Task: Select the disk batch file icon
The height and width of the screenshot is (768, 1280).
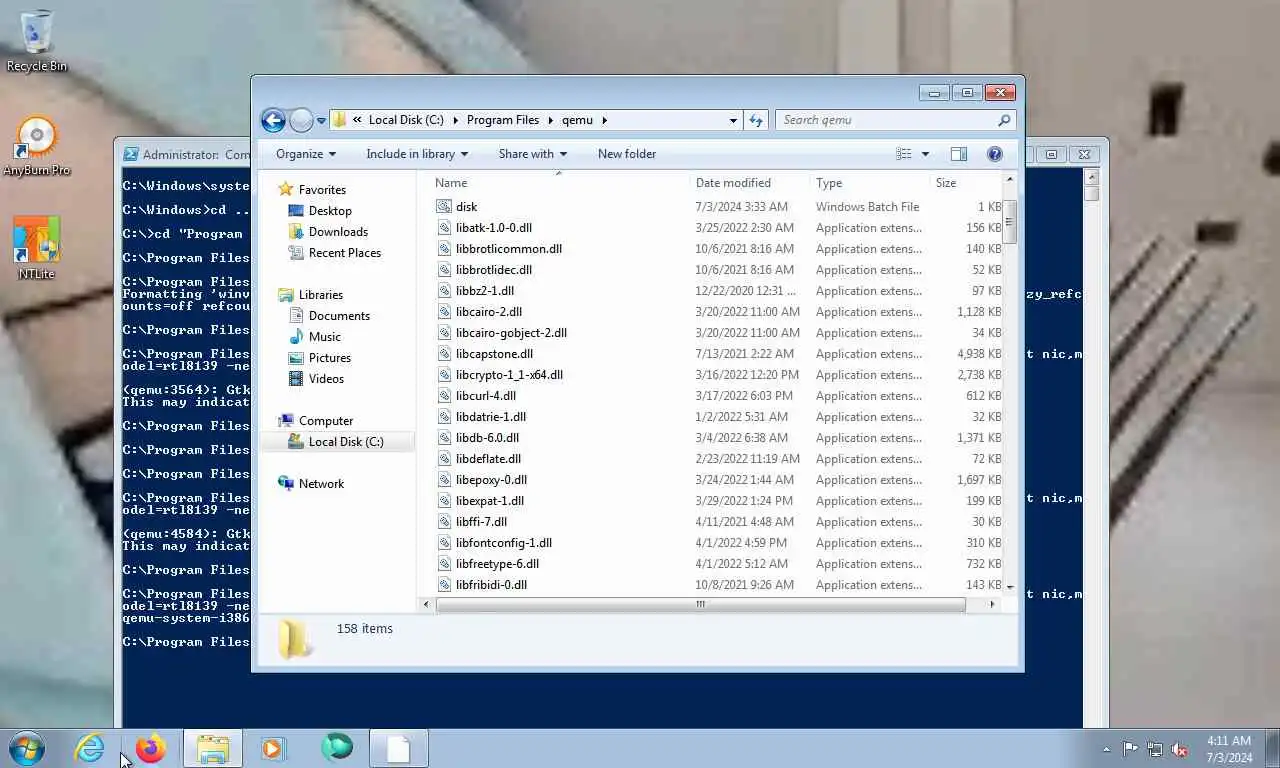Action: tap(444, 207)
